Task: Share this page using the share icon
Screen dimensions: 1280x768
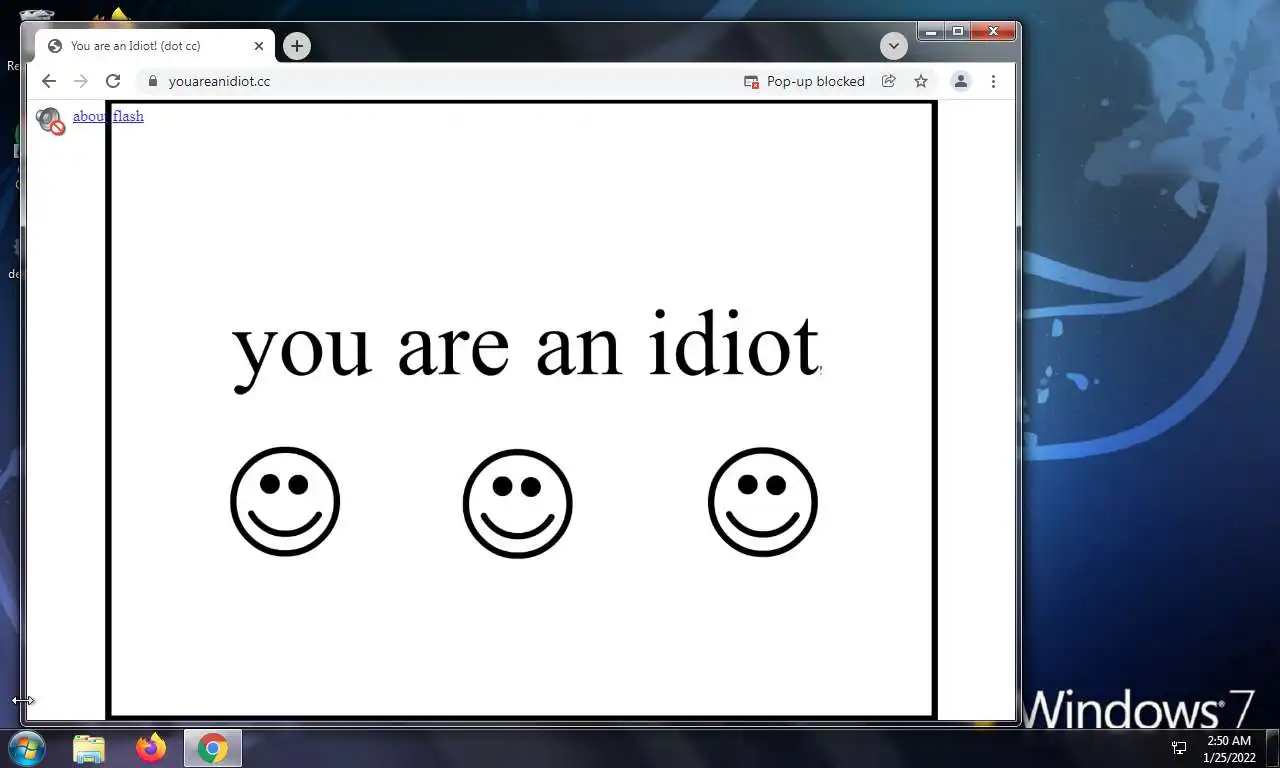Action: pos(888,81)
